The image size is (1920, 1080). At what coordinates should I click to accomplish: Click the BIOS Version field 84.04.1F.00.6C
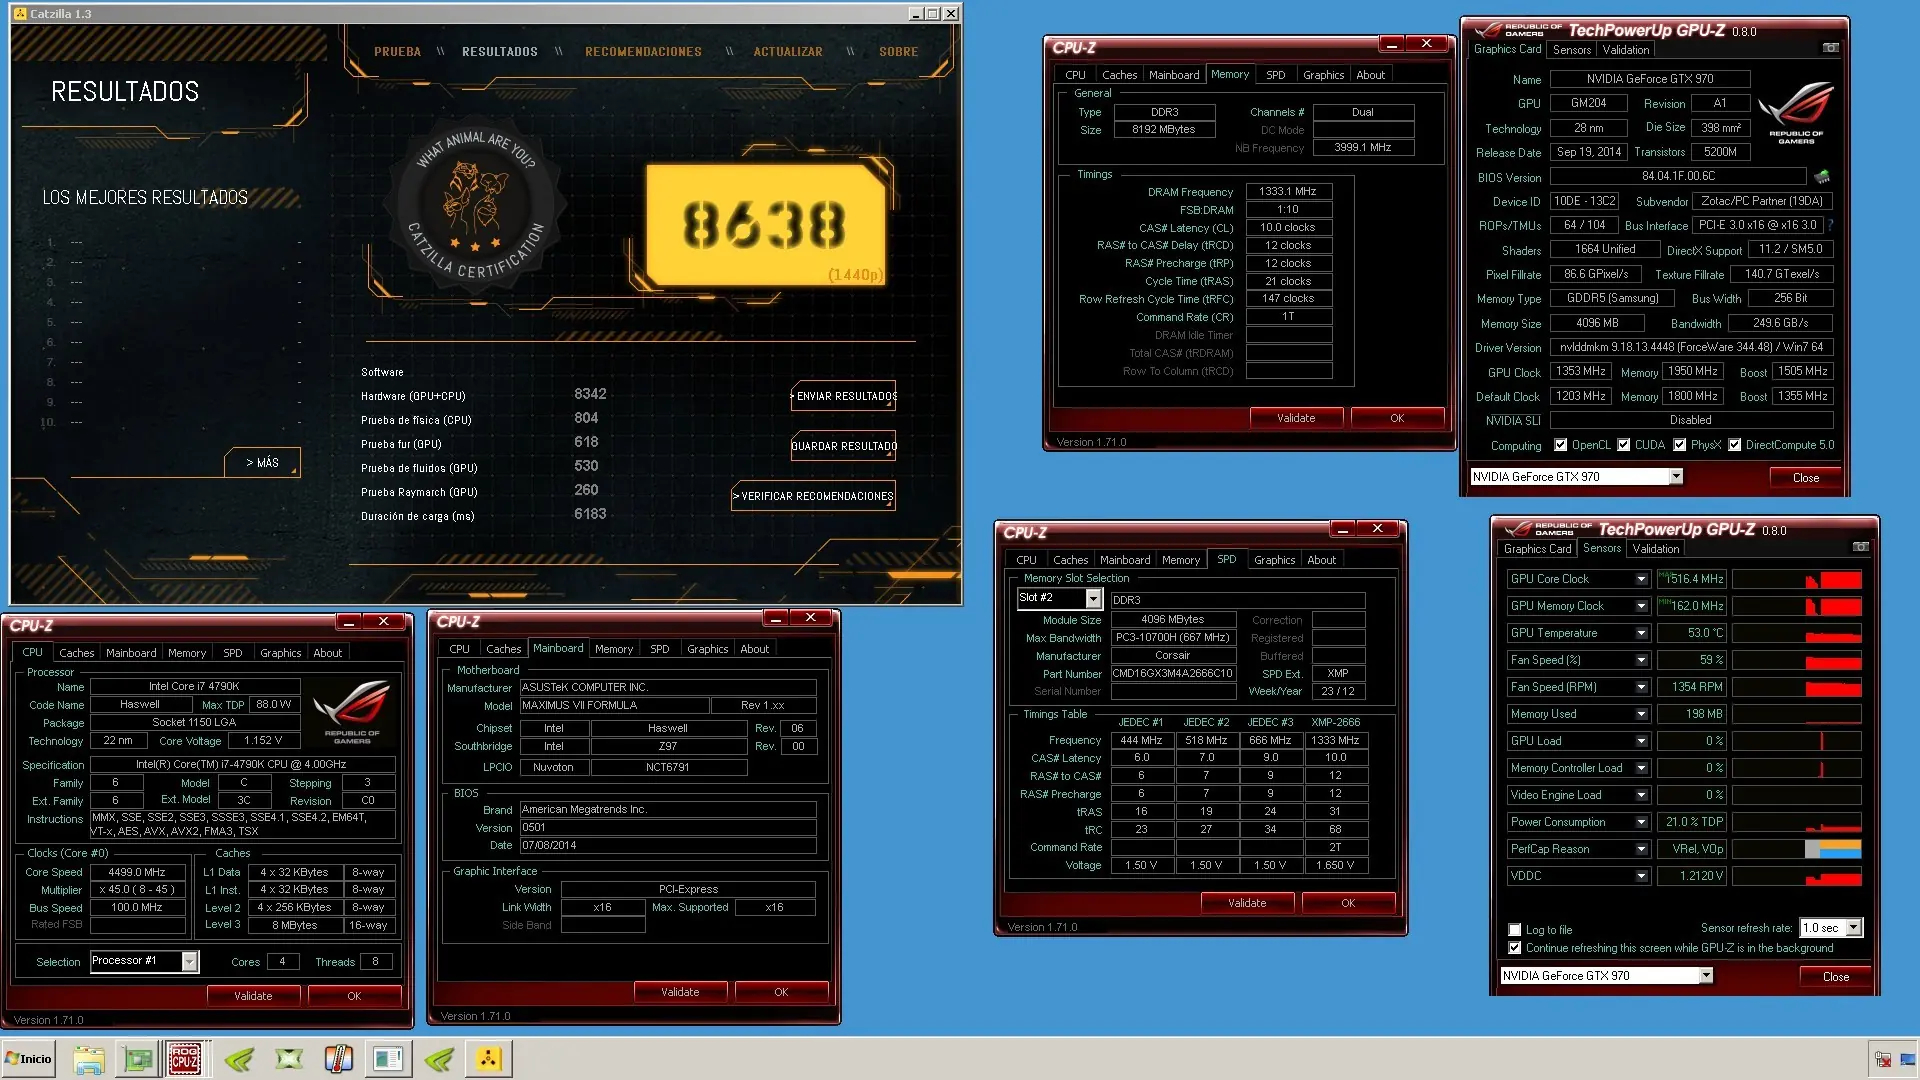[1678, 176]
